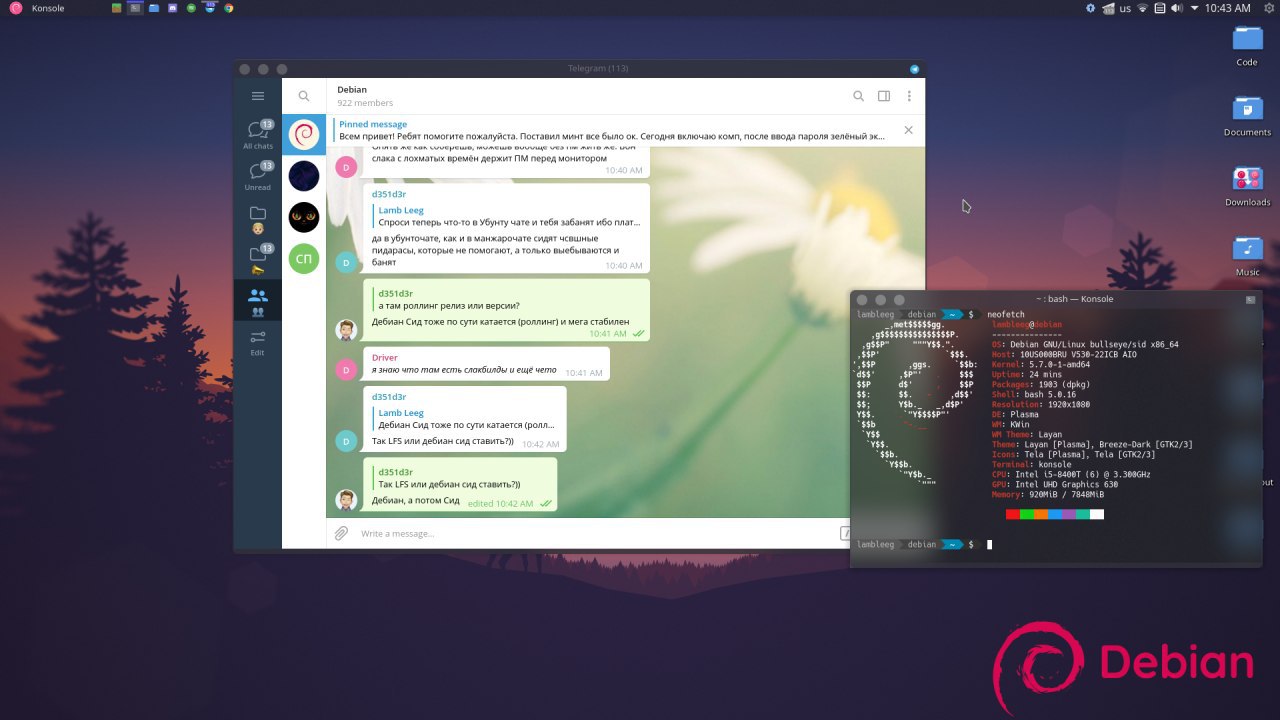Open the clipboard tray icon

click(x=1160, y=8)
